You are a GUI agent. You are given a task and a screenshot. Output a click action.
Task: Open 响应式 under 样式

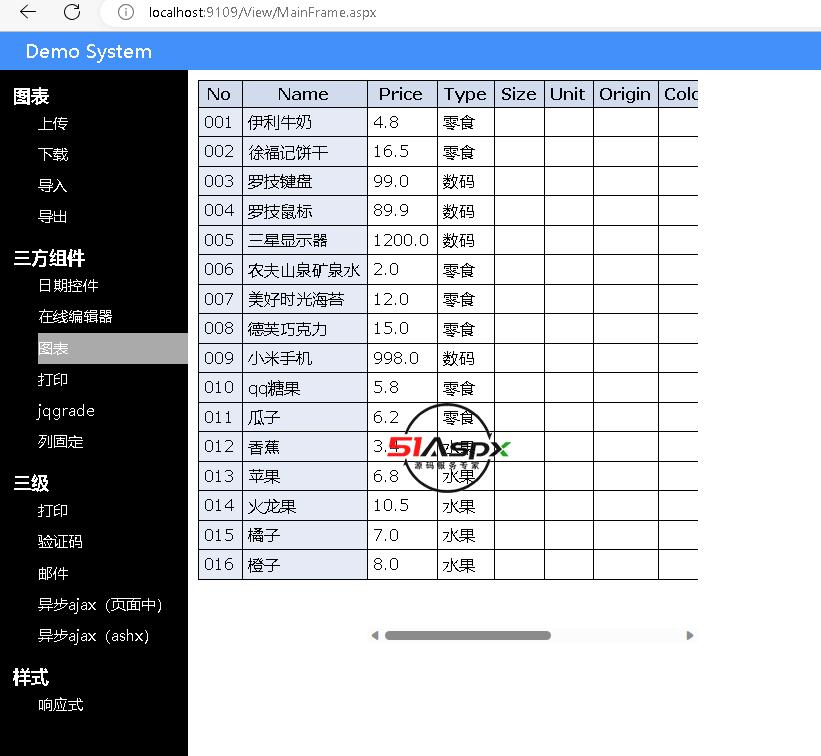[x=60, y=705]
